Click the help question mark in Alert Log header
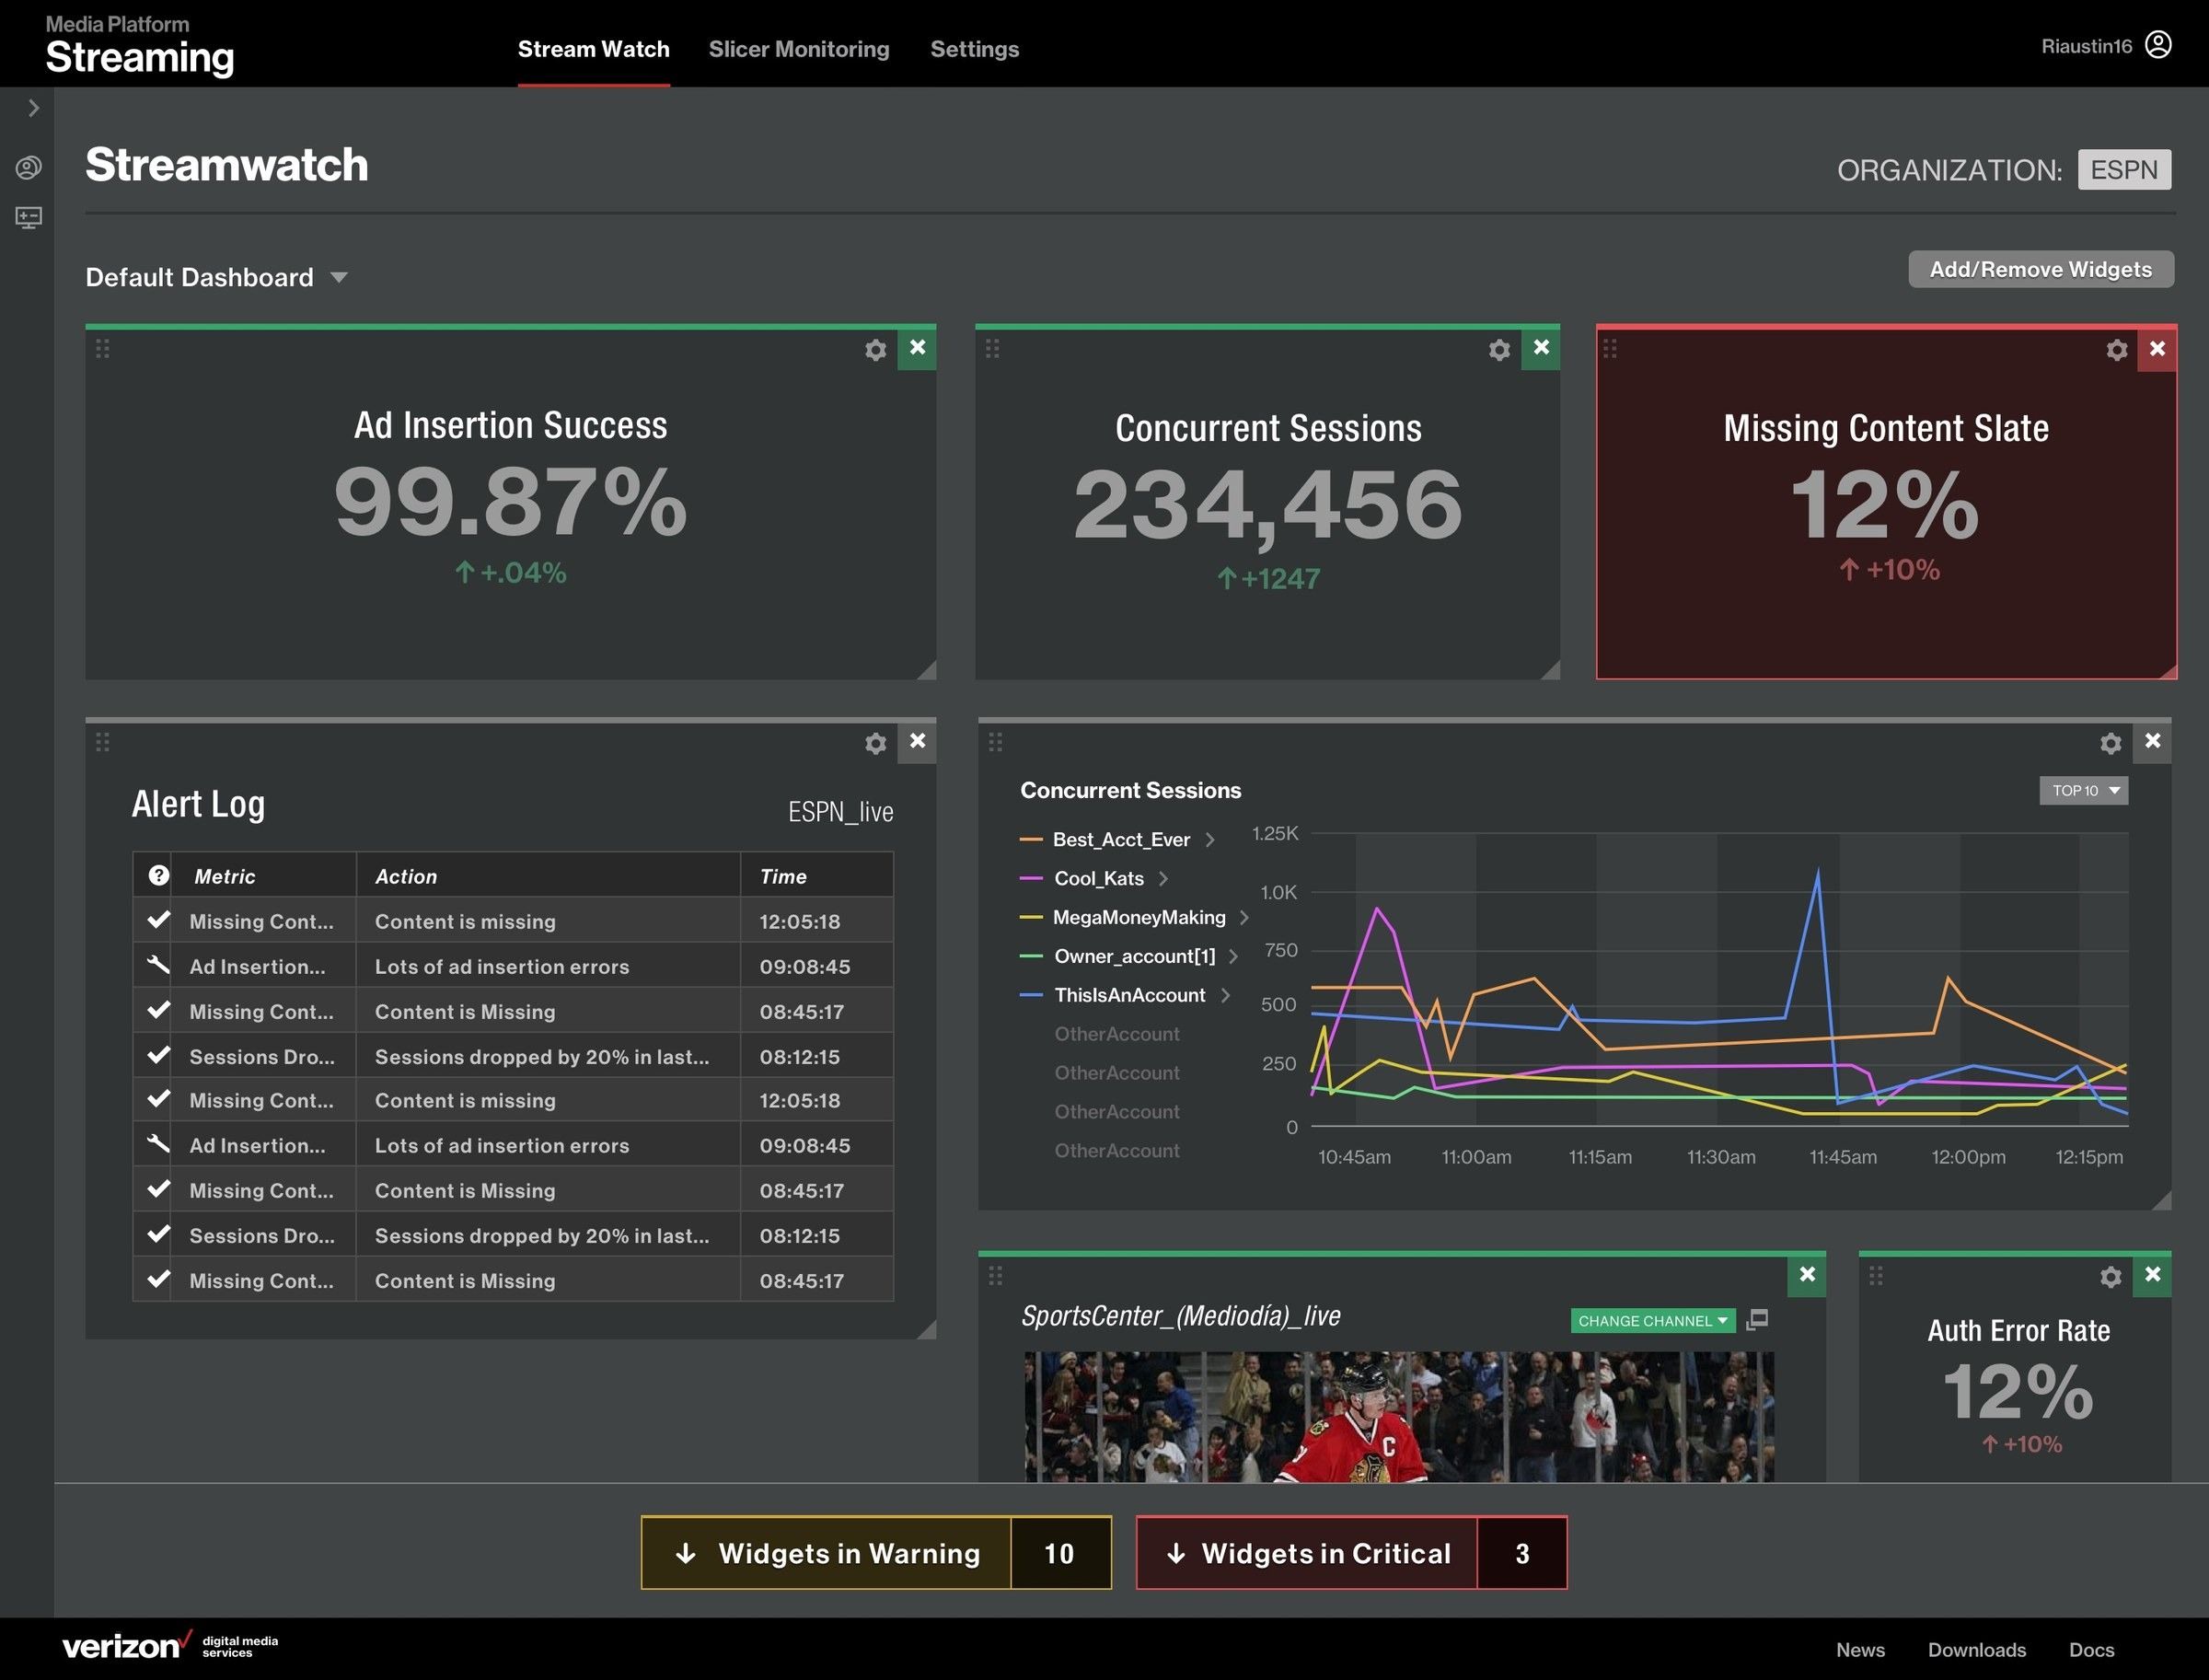The width and height of the screenshot is (2209, 1680). point(158,875)
